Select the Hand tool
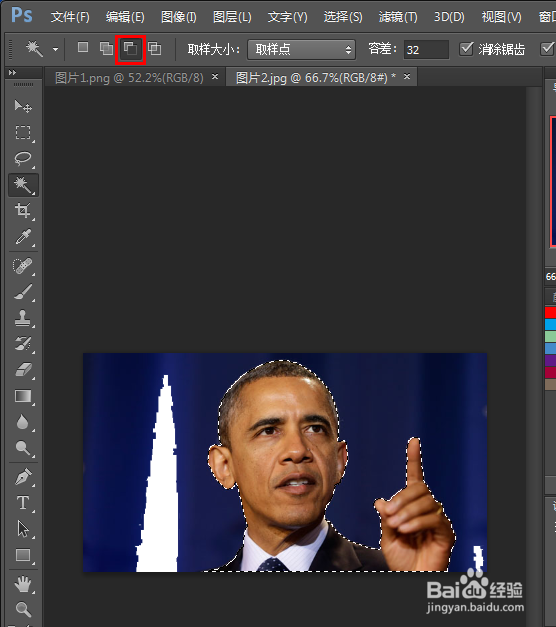Screen dimensions: 556x627 pos(23,584)
